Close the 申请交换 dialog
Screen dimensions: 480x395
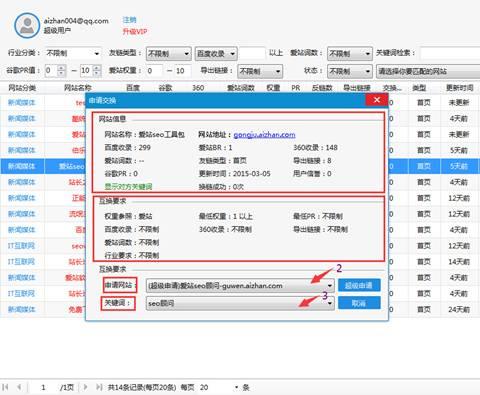coord(377,100)
